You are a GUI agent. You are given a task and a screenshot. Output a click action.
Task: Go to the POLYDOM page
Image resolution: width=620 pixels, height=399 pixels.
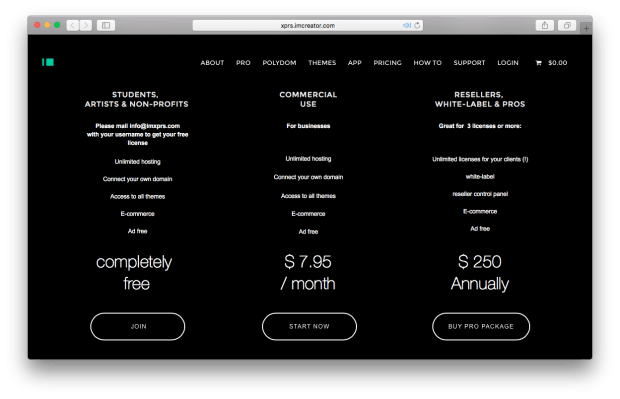pos(279,62)
